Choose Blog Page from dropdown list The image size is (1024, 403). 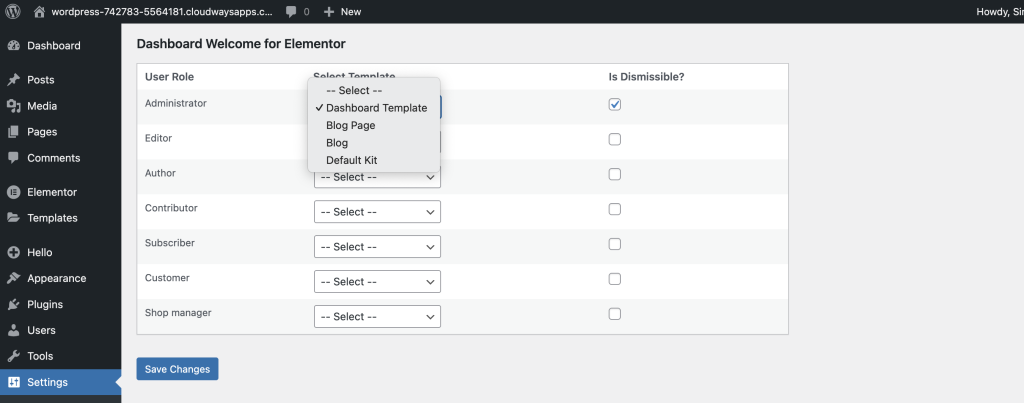pos(350,125)
